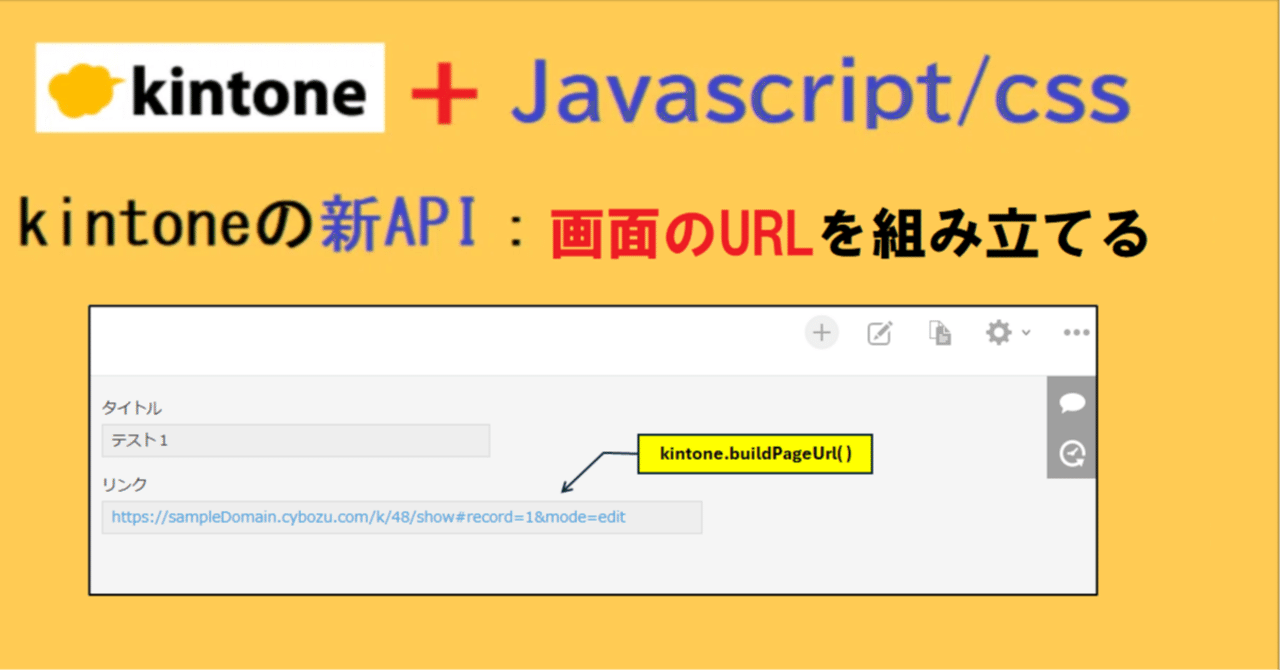The width and height of the screenshot is (1280, 670).
Task: Add a new record with plus icon
Action: click(x=822, y=333)
